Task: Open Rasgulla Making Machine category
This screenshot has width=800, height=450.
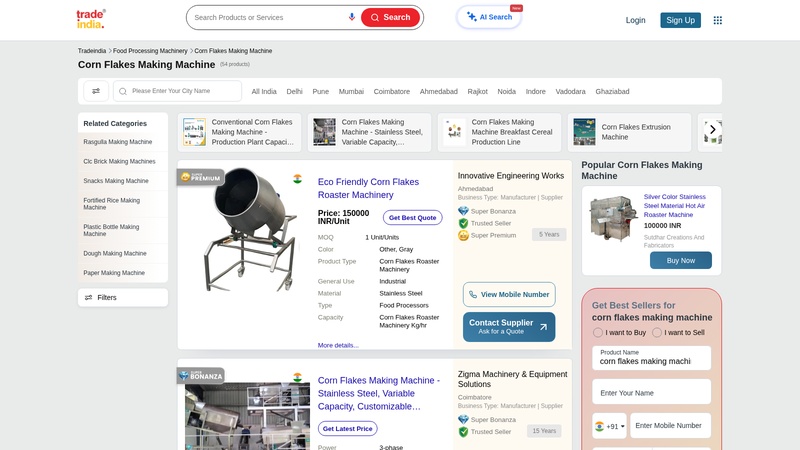Action: tap(118, 142)
